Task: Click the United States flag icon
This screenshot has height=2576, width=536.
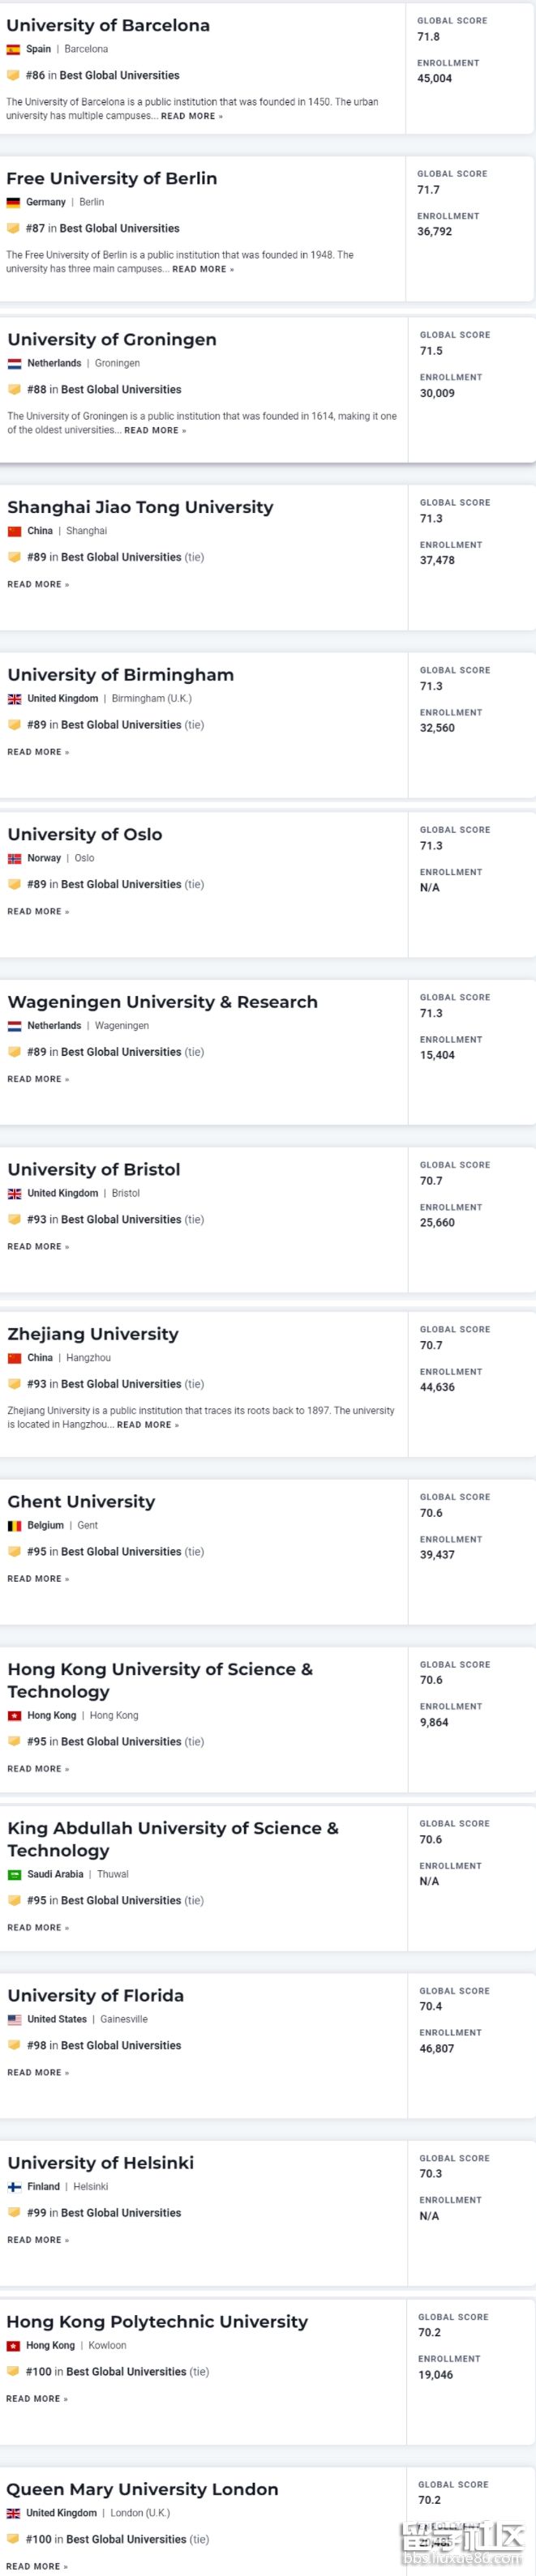Action: click(14, 2019)
